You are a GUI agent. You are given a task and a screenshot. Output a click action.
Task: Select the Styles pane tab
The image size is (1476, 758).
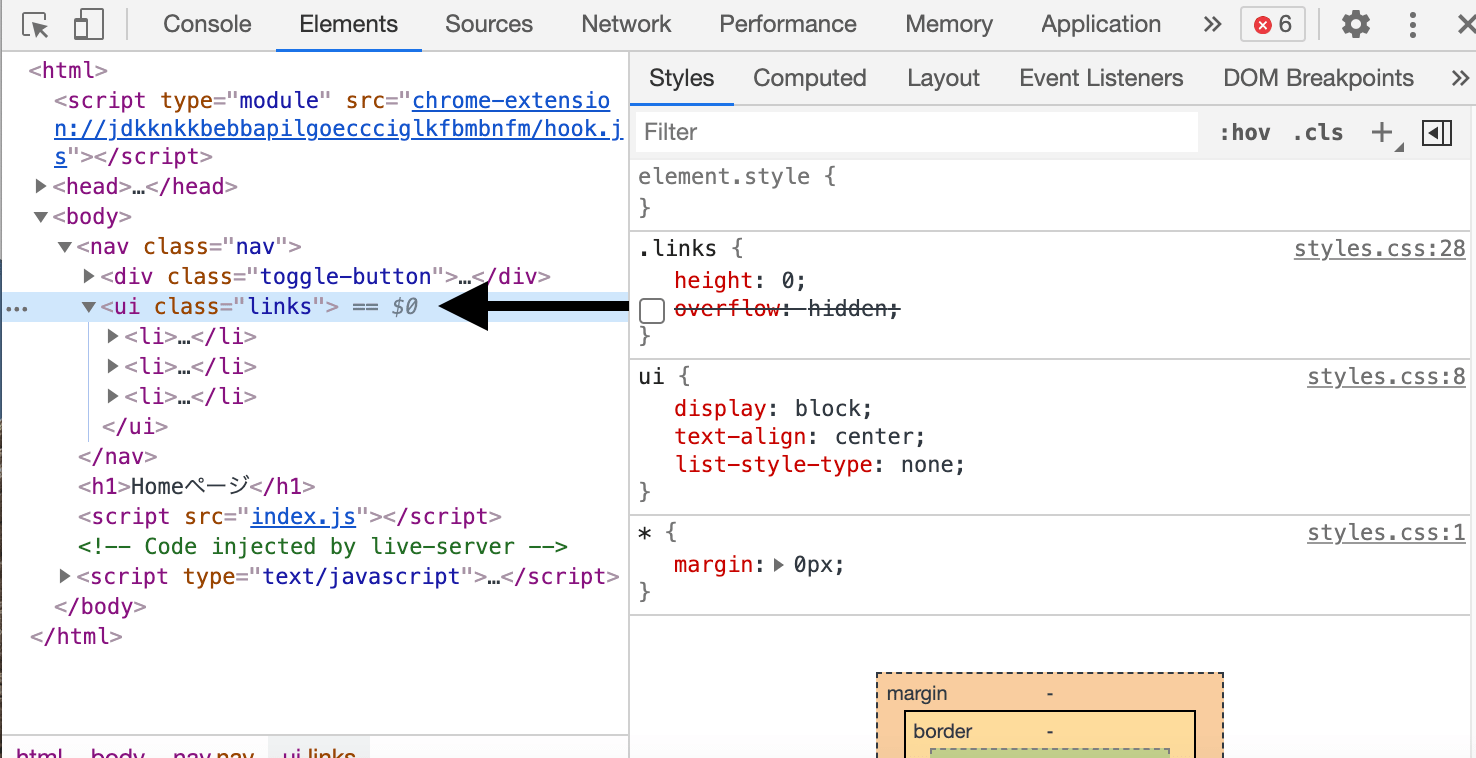coord(682,78)
